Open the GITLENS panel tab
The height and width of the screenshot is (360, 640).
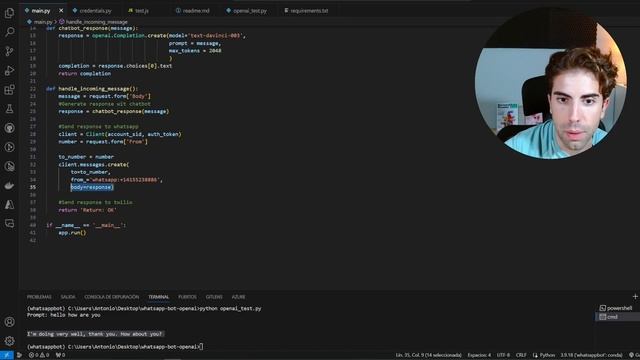(x=214, y=297)
